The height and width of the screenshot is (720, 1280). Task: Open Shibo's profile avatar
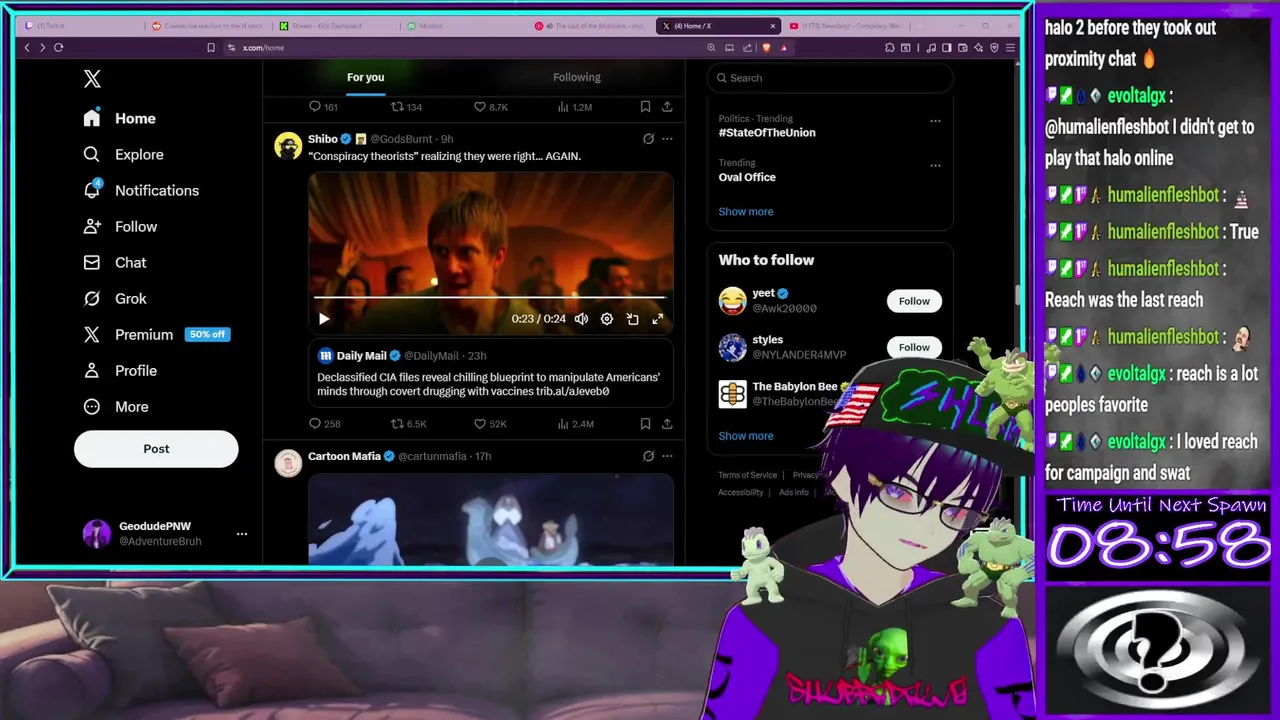coord(288,146)
